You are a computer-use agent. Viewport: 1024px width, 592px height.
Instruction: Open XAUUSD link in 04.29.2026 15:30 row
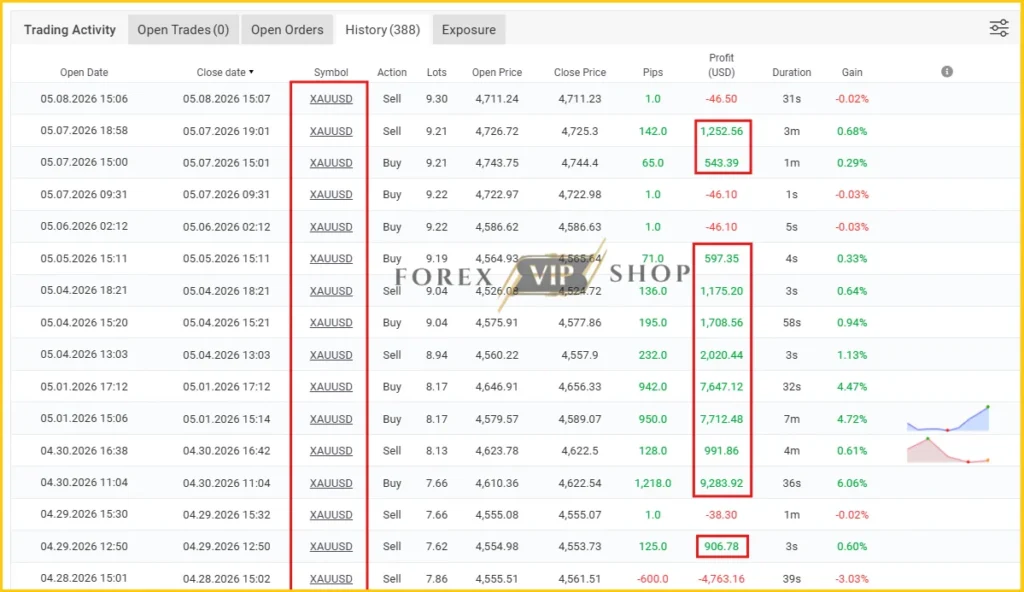pyautogui.click(x=331, y=515)
